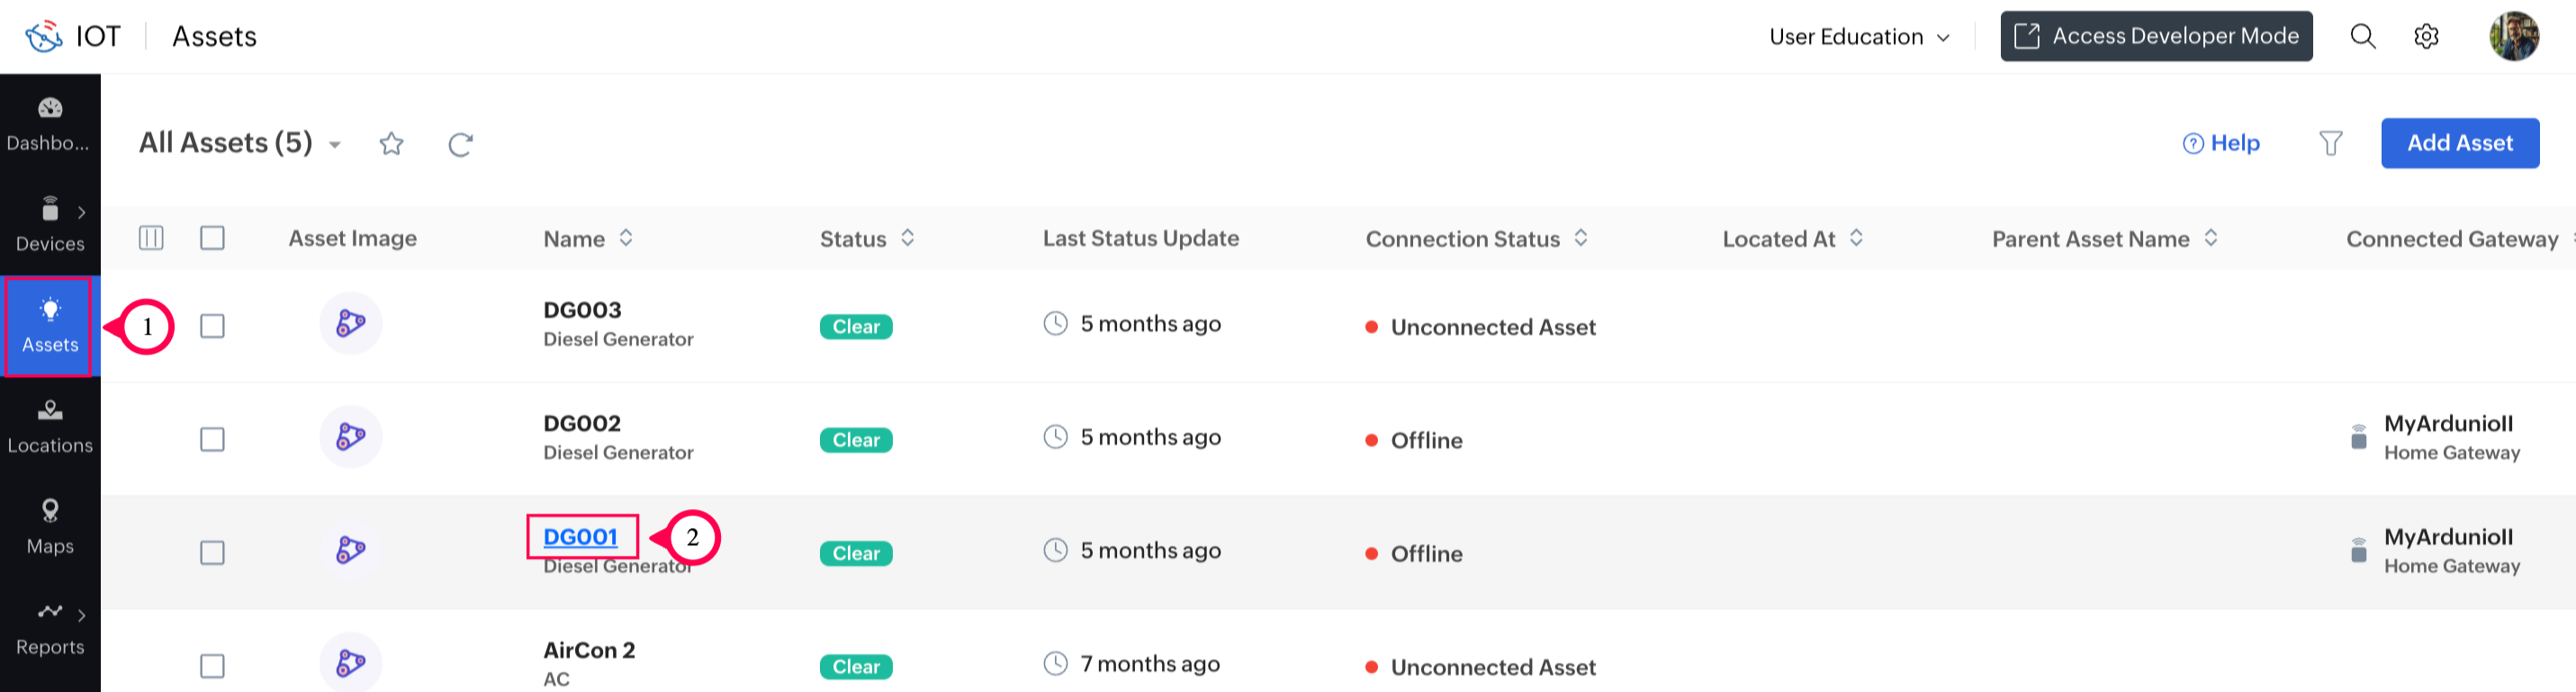This screenshot has width=2576, height=692.
Task: Click the user profile avatar
Action: (x=2513, y=37)
